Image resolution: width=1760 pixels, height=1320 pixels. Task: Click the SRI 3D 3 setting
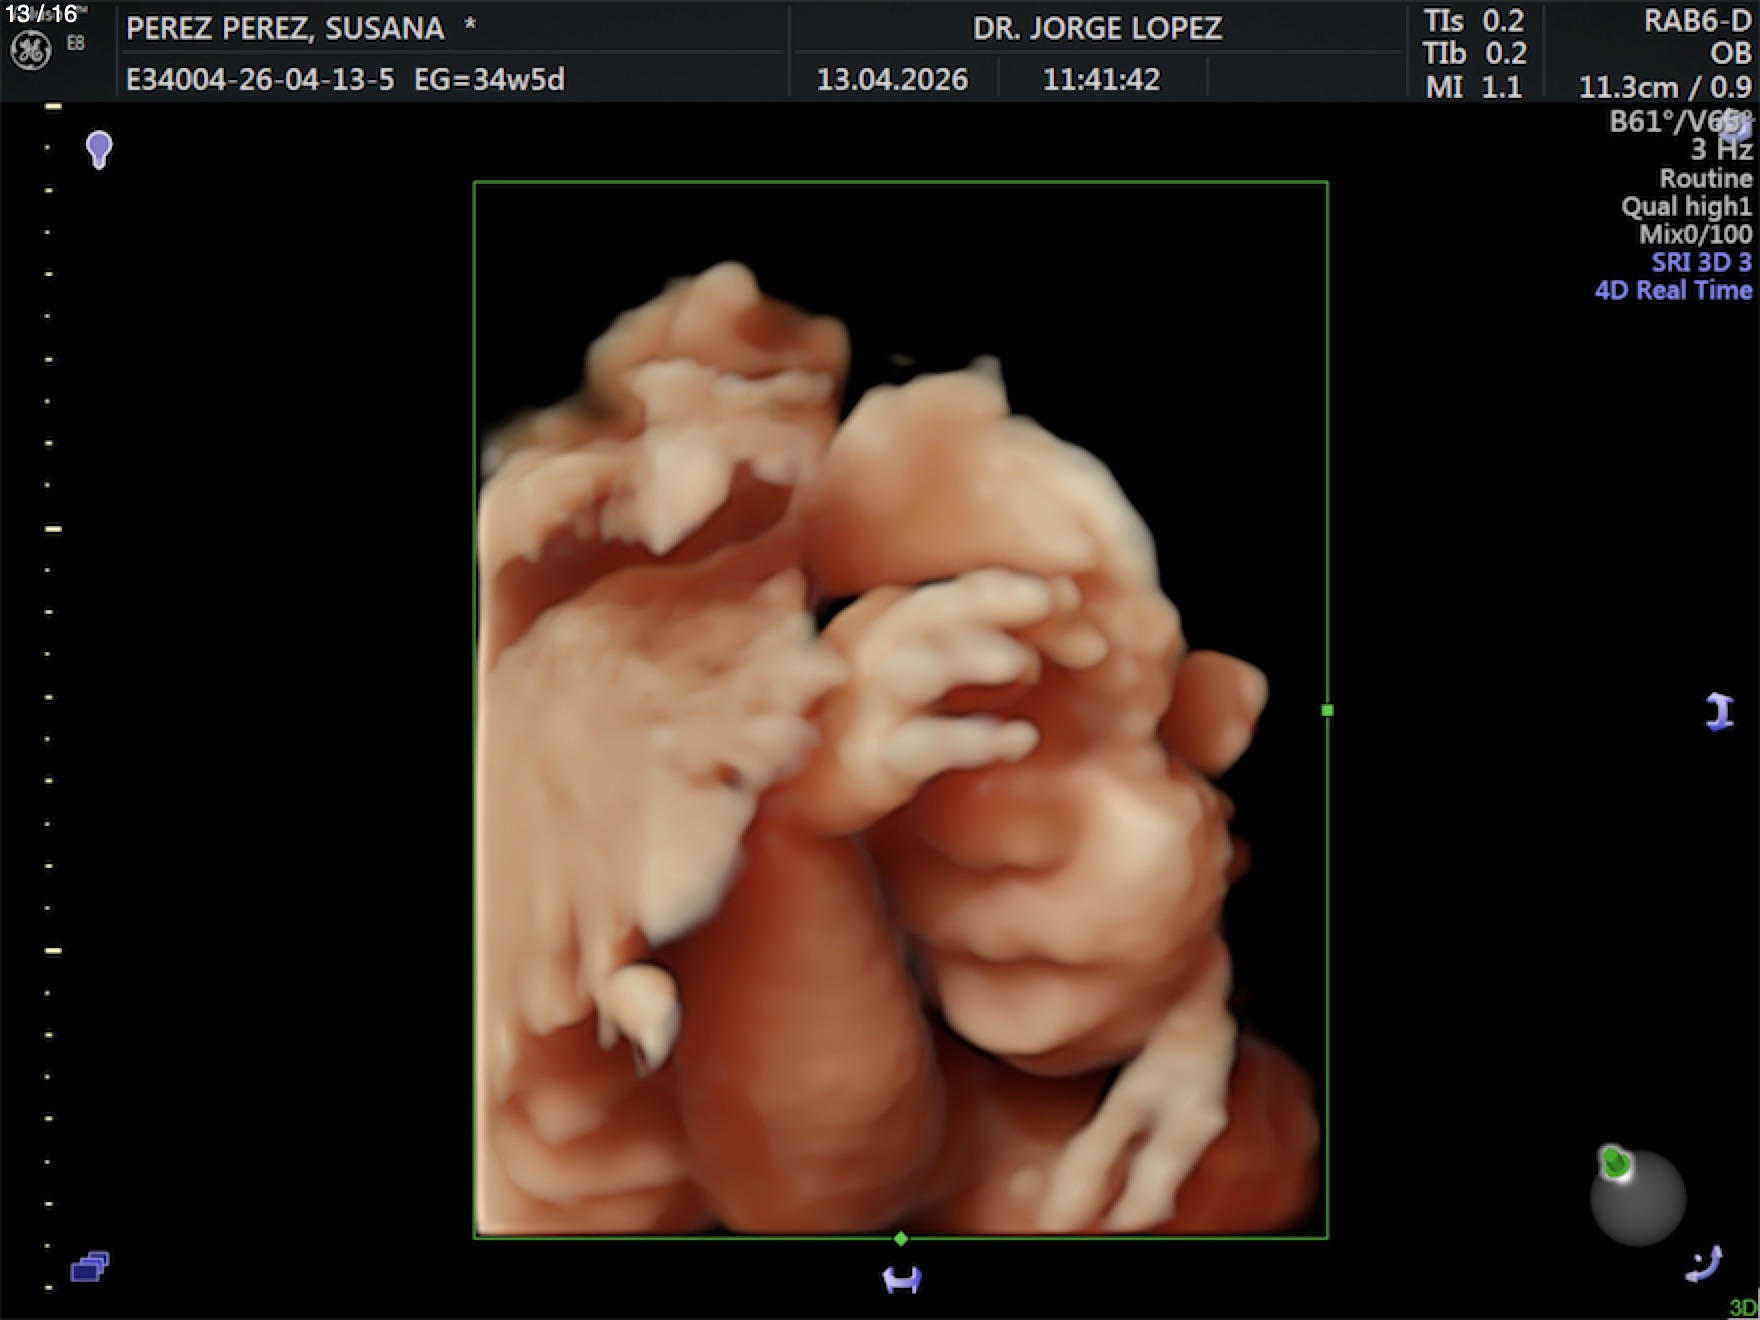click(x=1701, y=262)
